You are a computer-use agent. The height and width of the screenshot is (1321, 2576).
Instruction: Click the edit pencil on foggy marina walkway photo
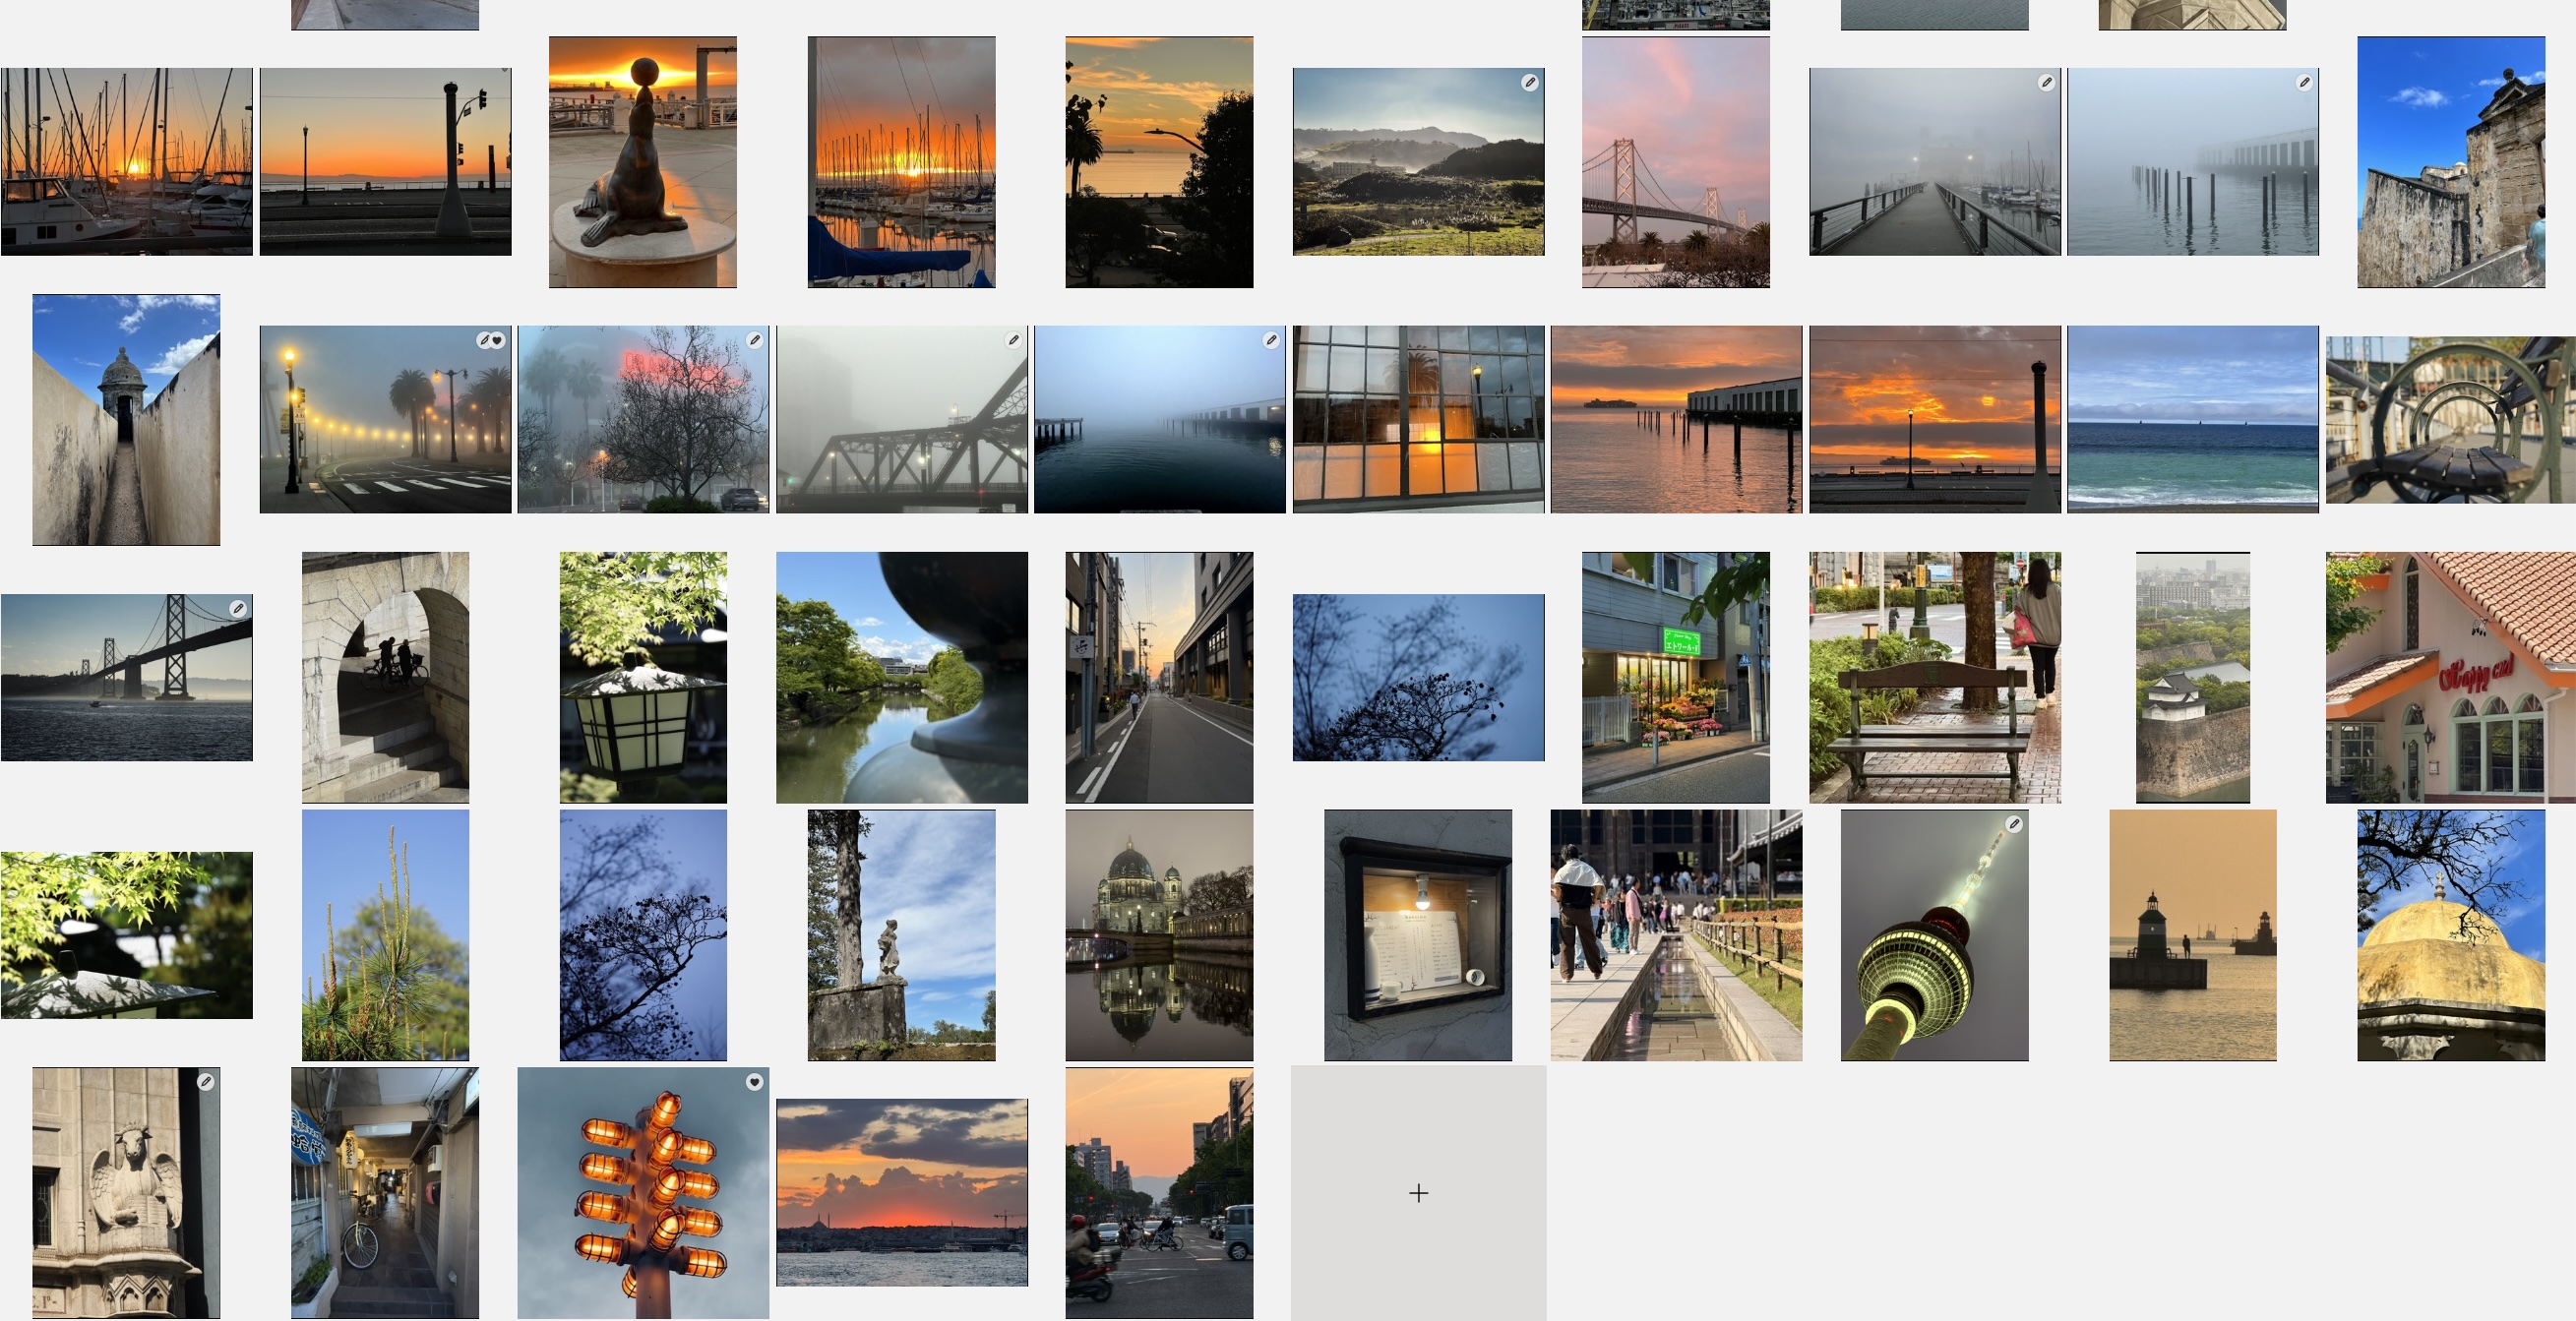click(x=2046, y=83)
